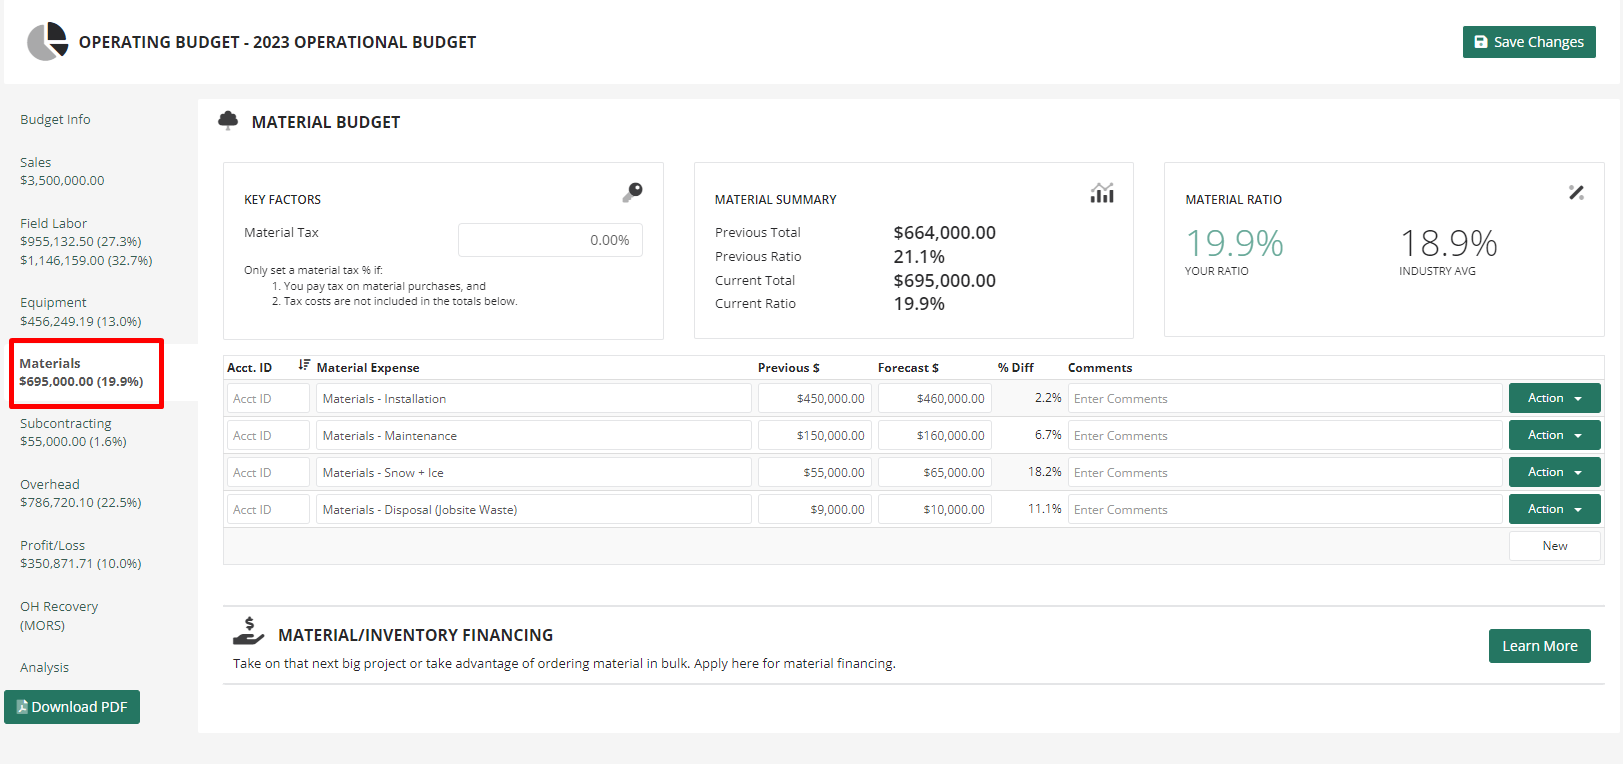
Task: Open Equipment section in sidebar
Action: [x=80, y=311]
